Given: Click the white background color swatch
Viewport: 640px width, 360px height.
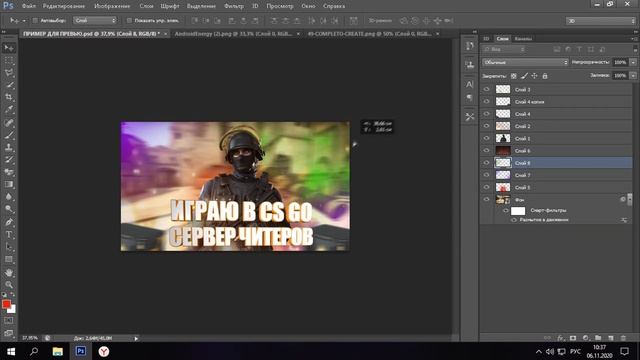Looking at the screenshot, I should (x=12, y=310).
